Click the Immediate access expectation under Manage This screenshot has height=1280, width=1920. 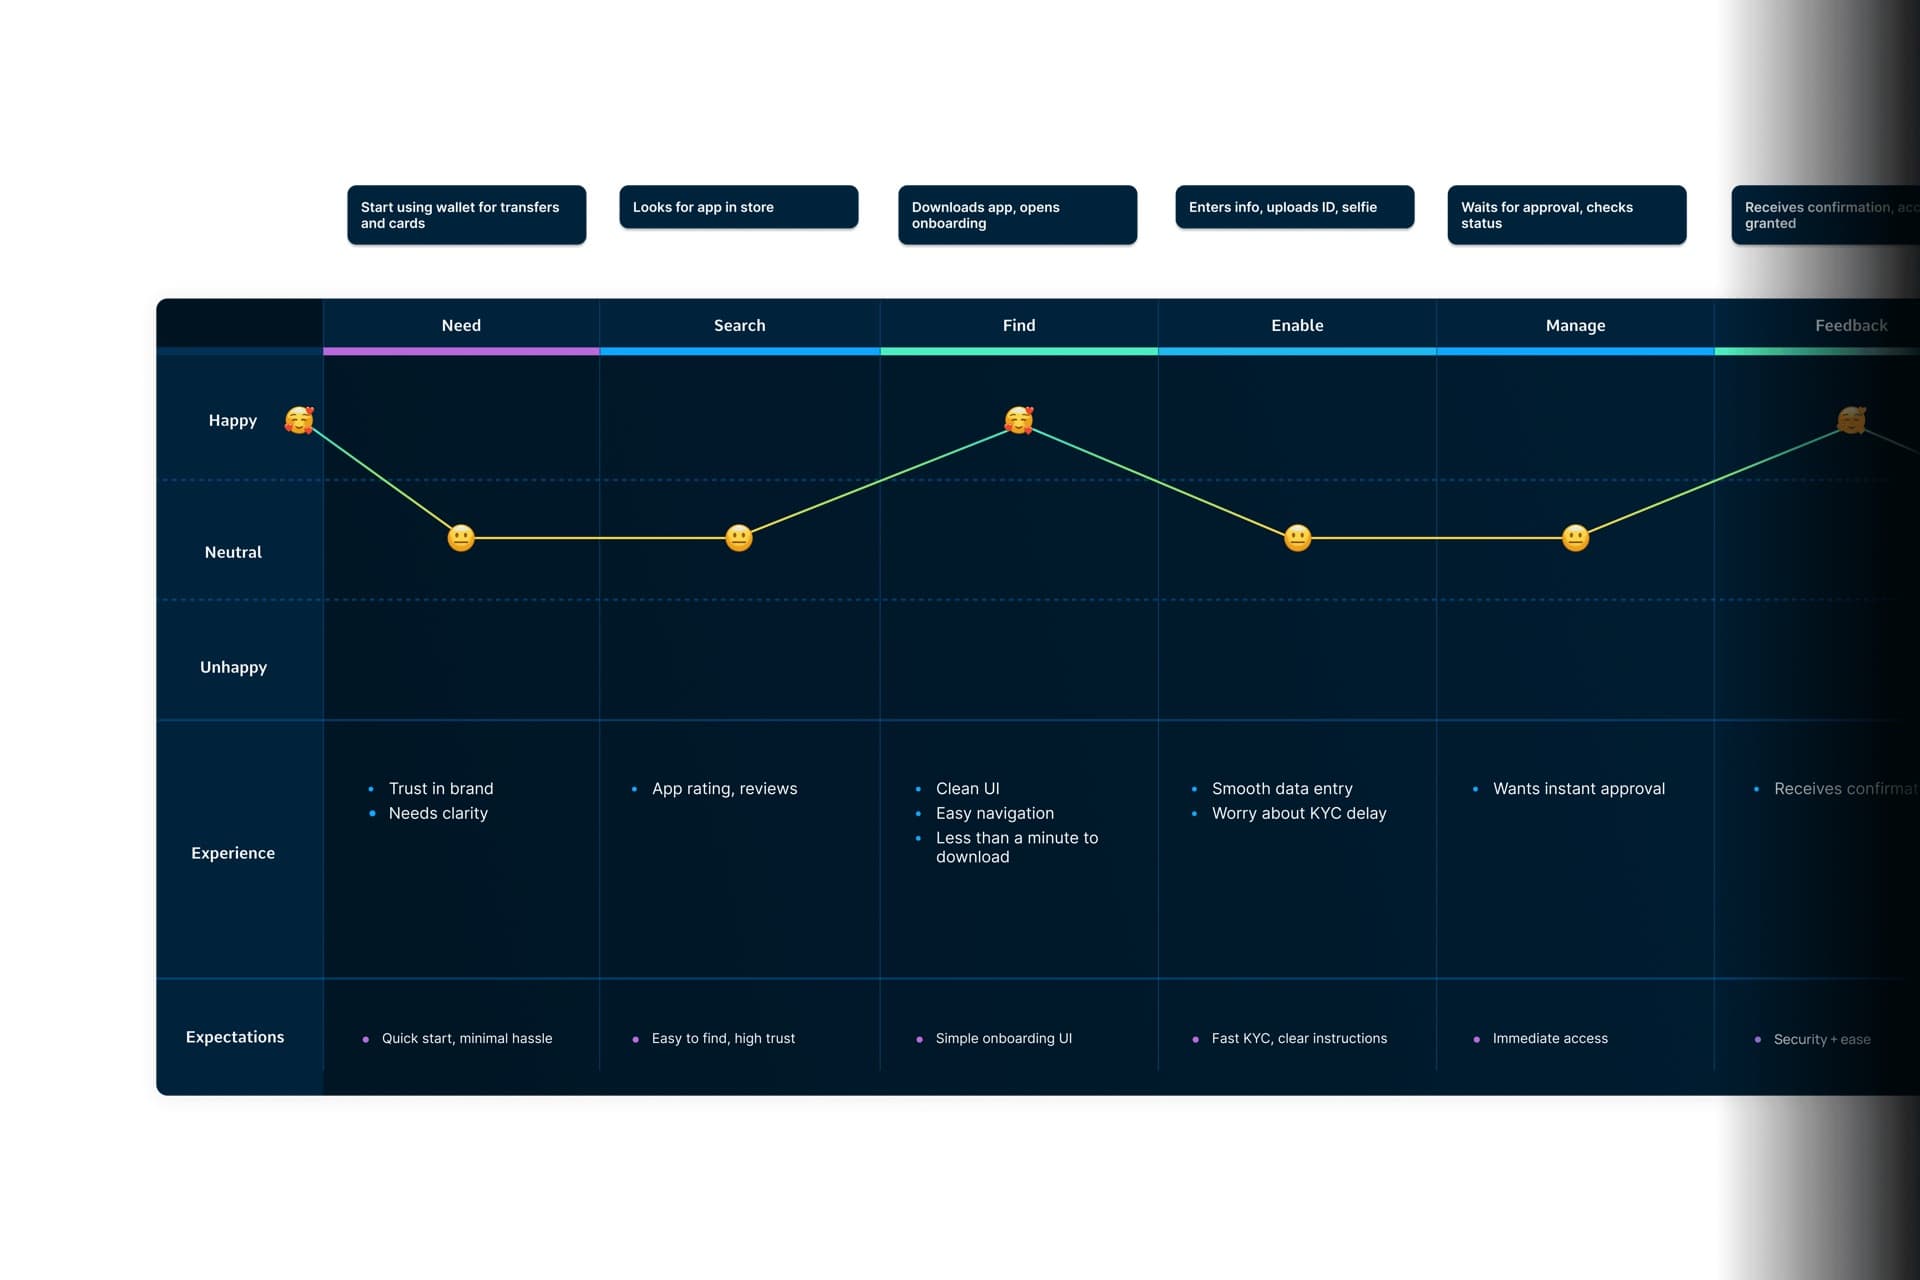(x=1549, y=1038)
